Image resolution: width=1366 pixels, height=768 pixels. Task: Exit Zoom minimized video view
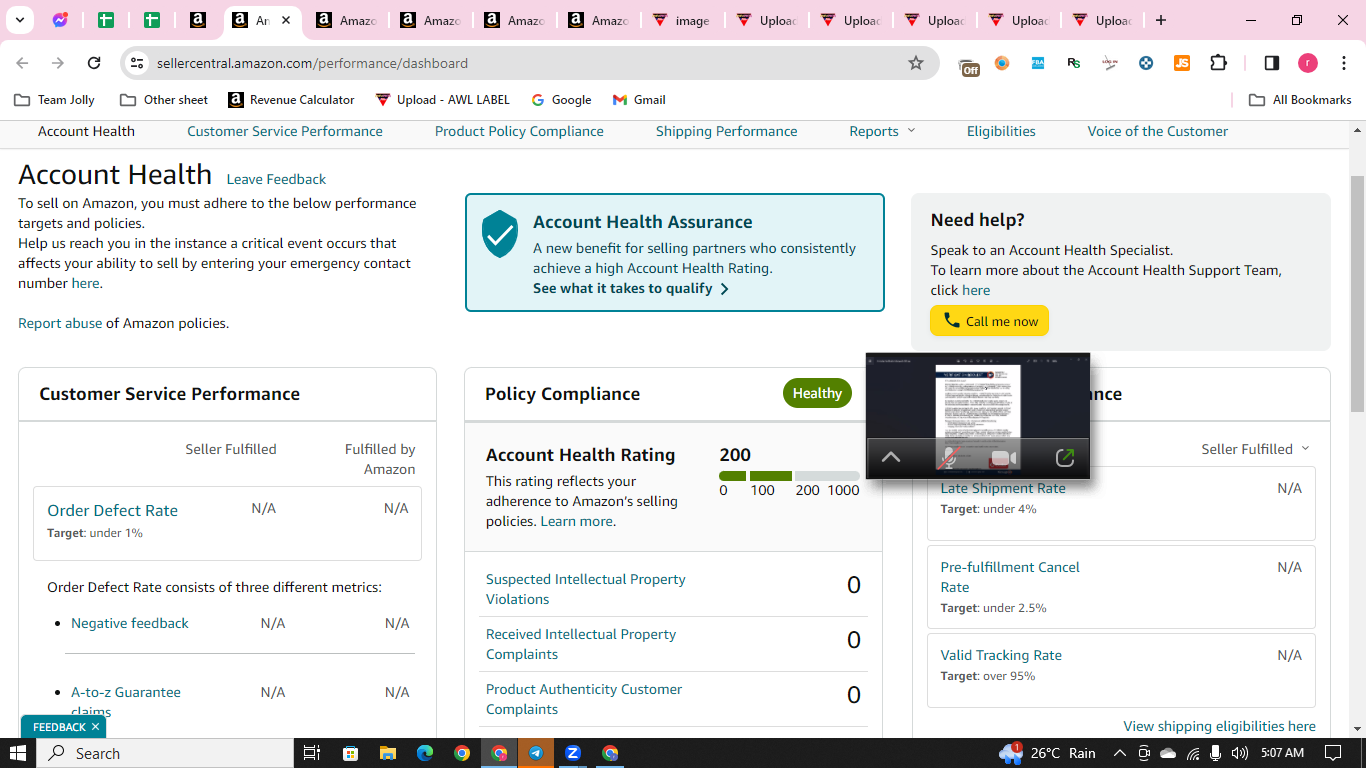[1065, 457]
